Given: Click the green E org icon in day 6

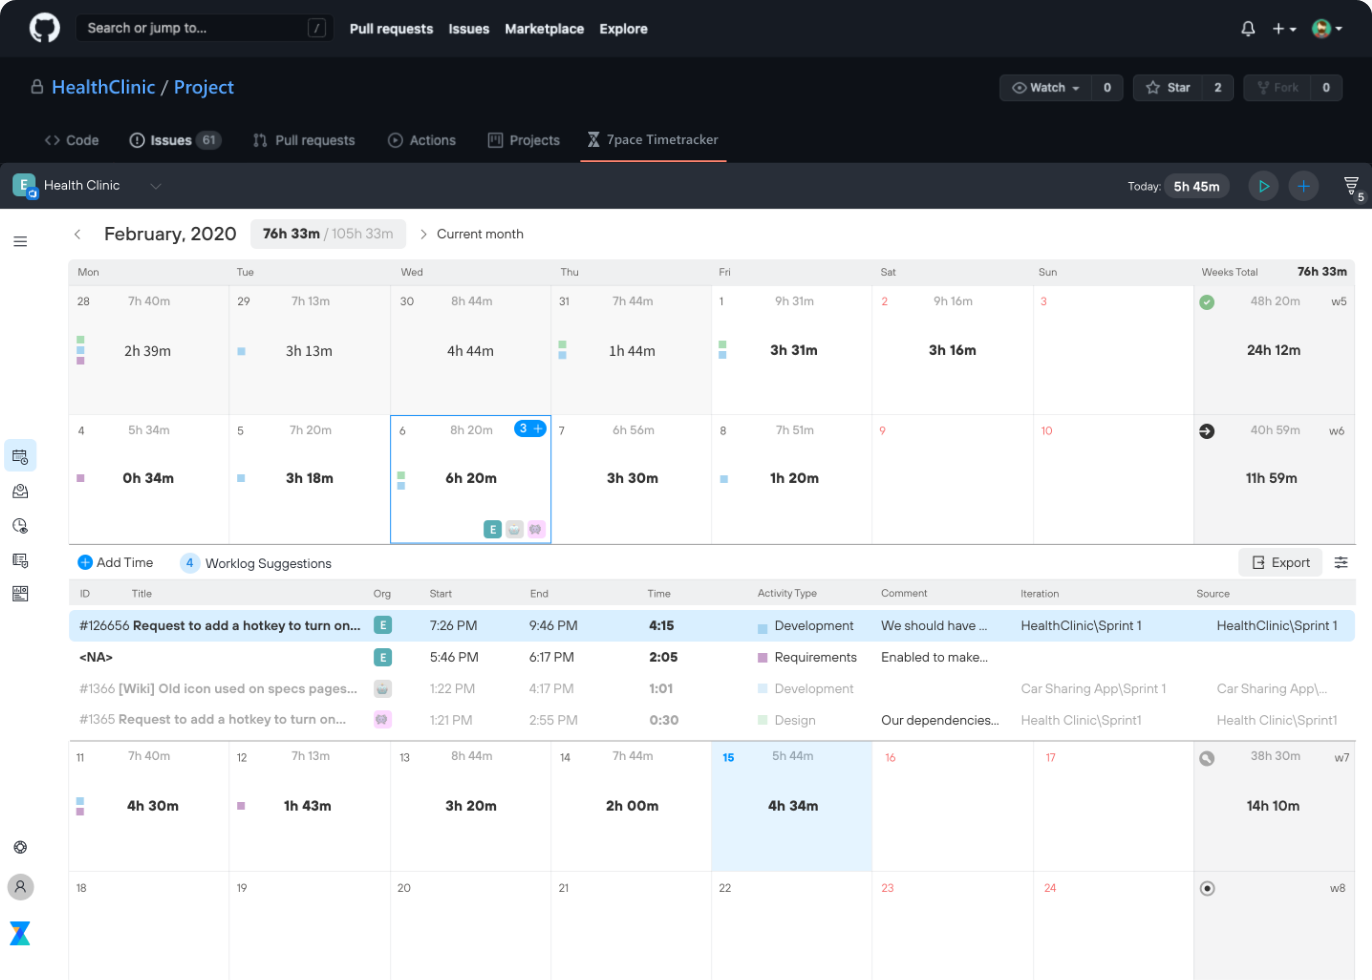Looking at the screenshot, I should coord(492,529).
